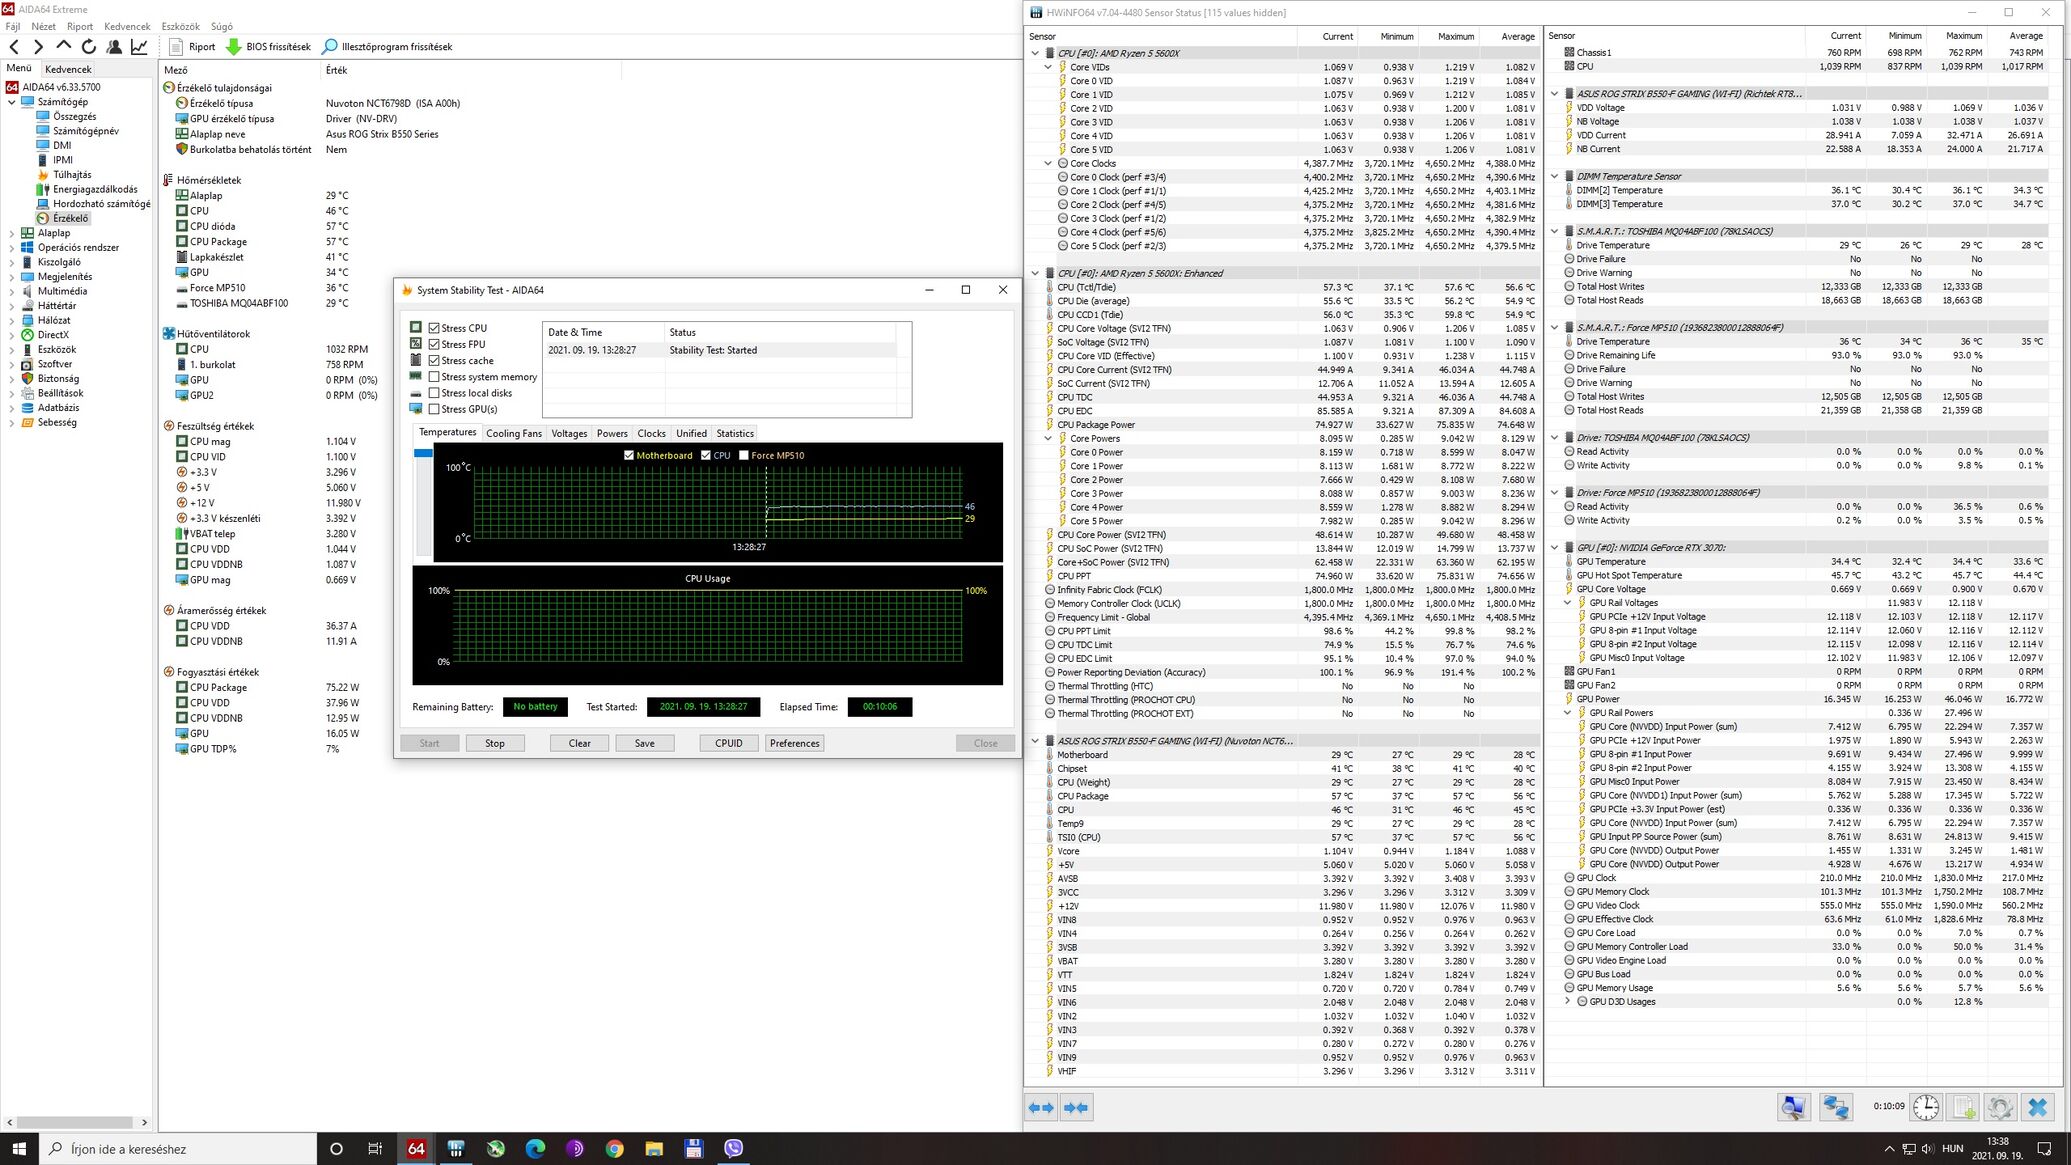This screenshot has width=2071, height=1165.
Task: Toggle Force MP510 graph checkbox
Action: [x=743, y=455]
